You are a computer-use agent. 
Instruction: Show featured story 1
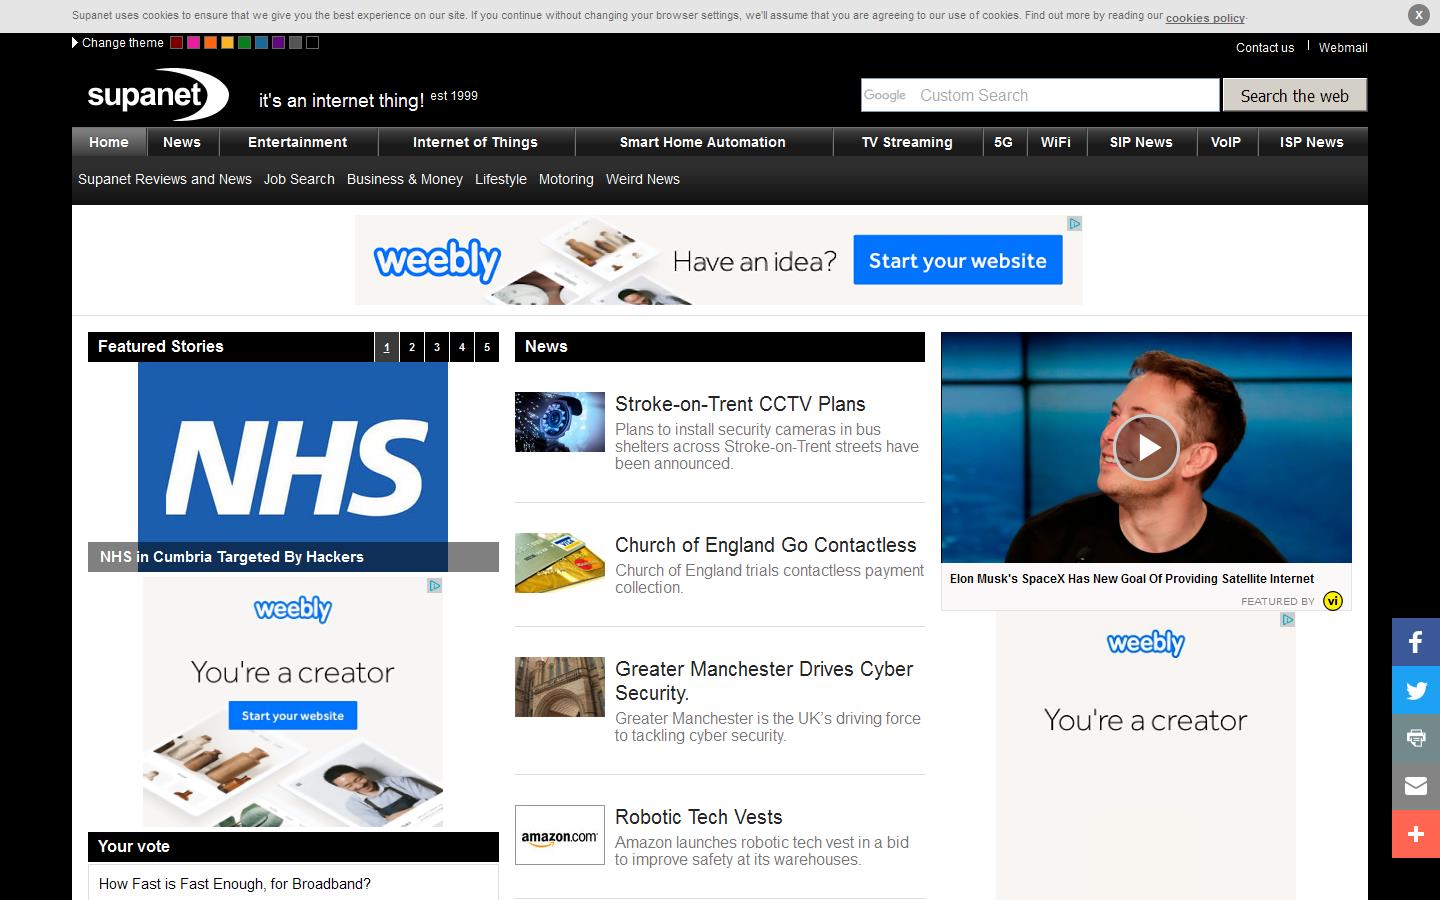[x=387, y=347]
